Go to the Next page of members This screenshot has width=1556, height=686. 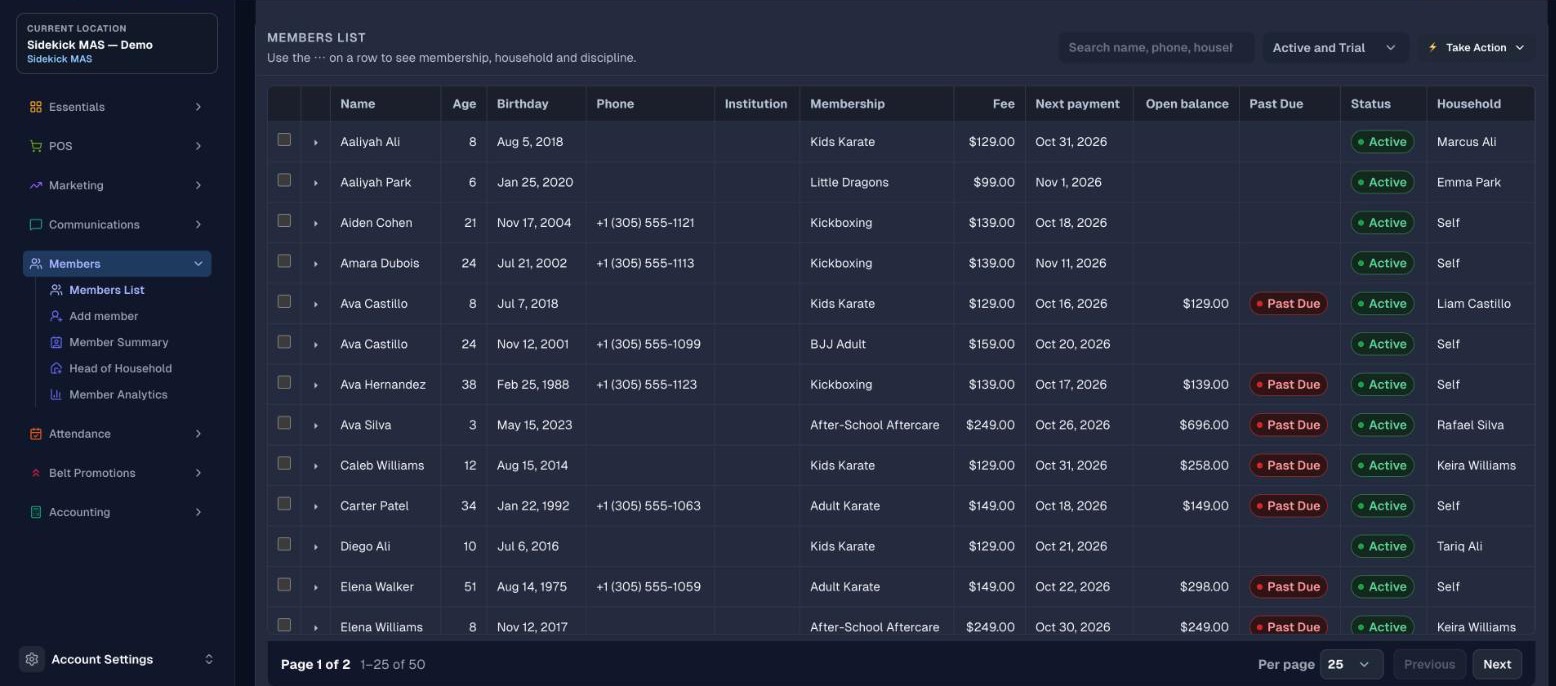point(1497,664)
